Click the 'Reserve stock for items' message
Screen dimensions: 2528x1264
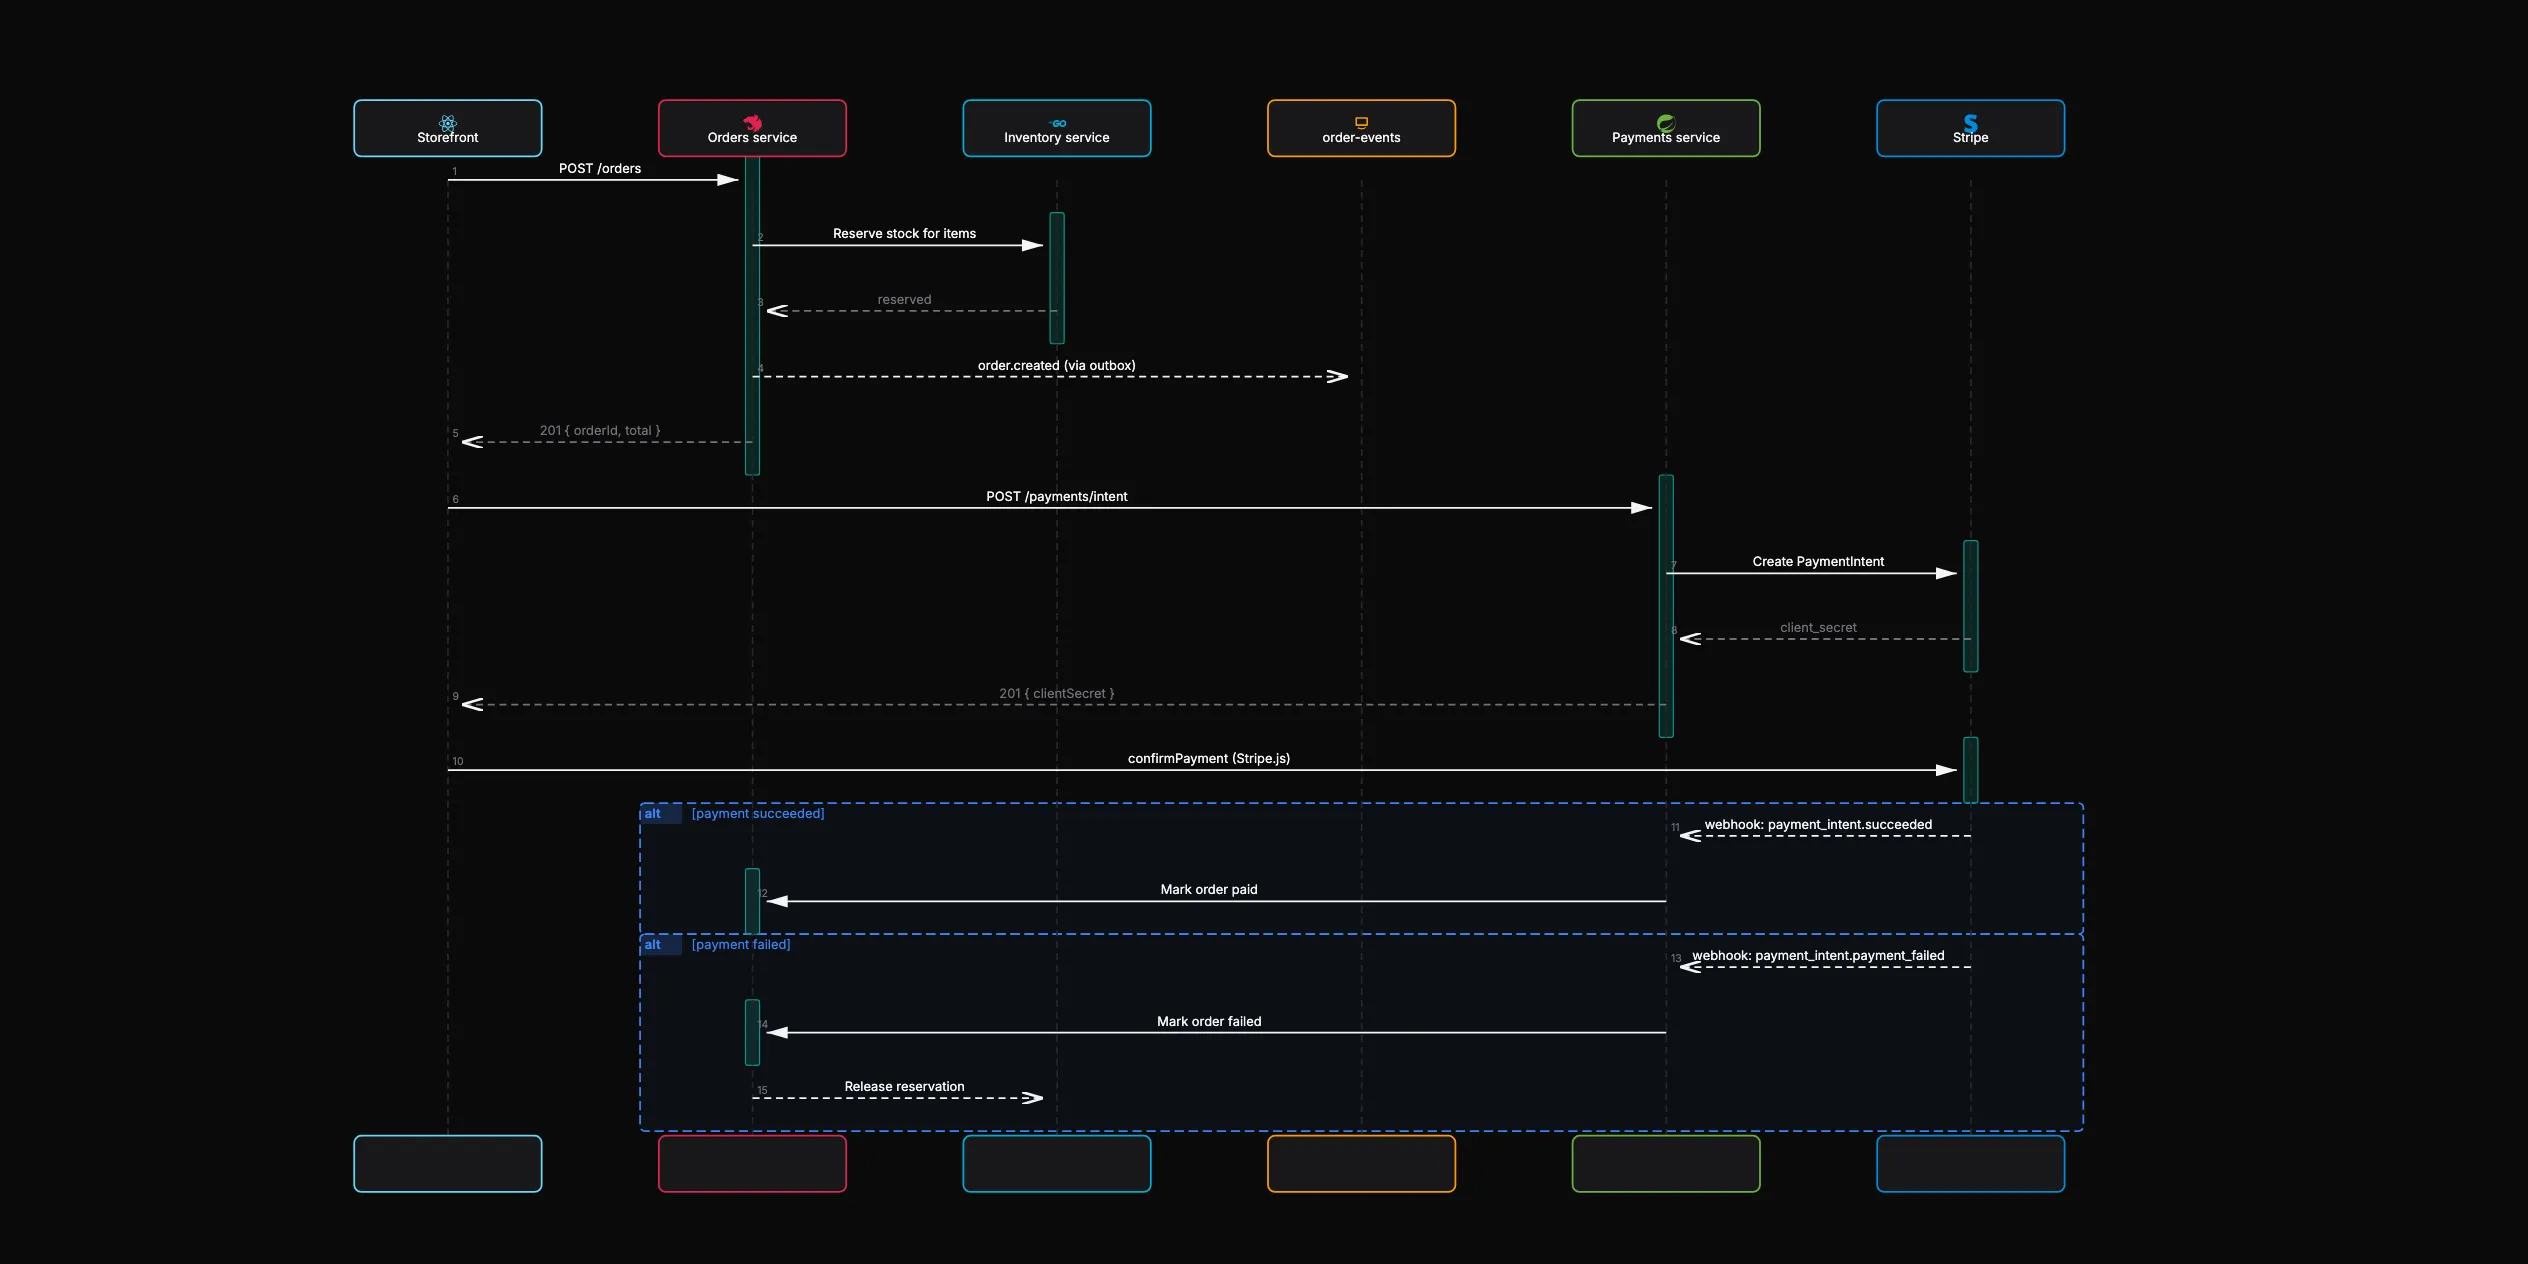tap(904, 234)
